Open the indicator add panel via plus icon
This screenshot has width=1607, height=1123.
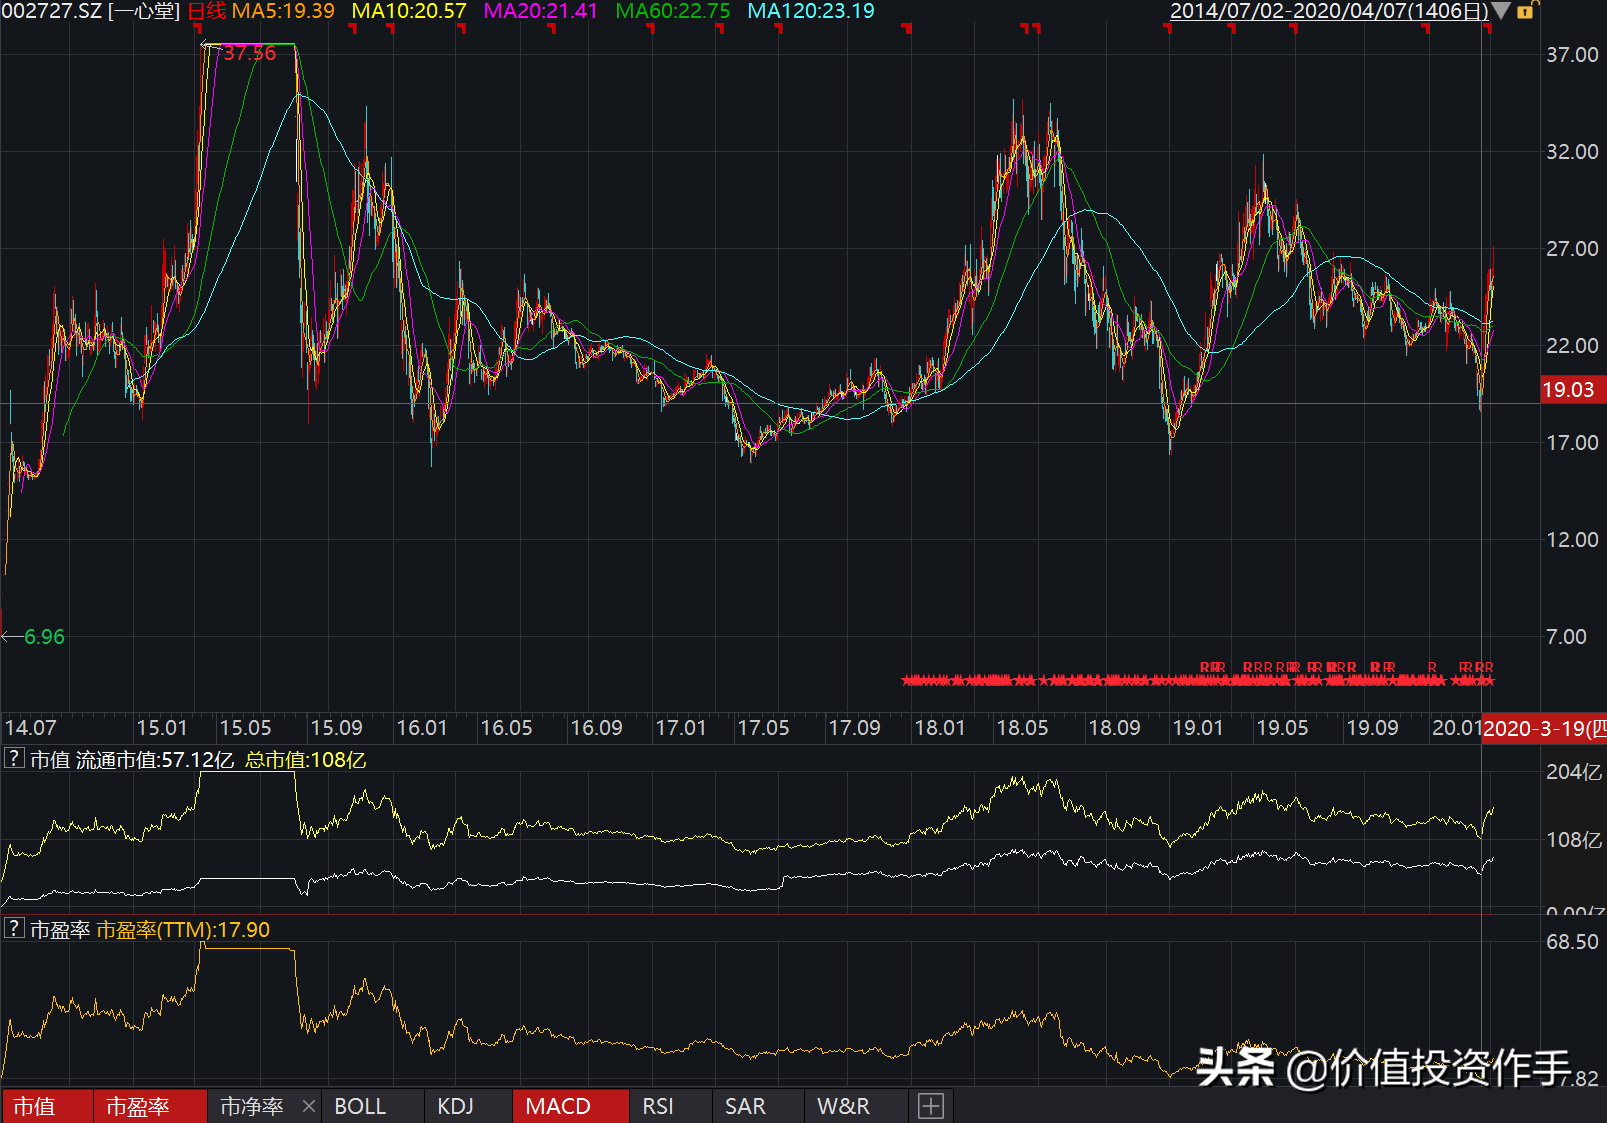[x=931, y=1106]
